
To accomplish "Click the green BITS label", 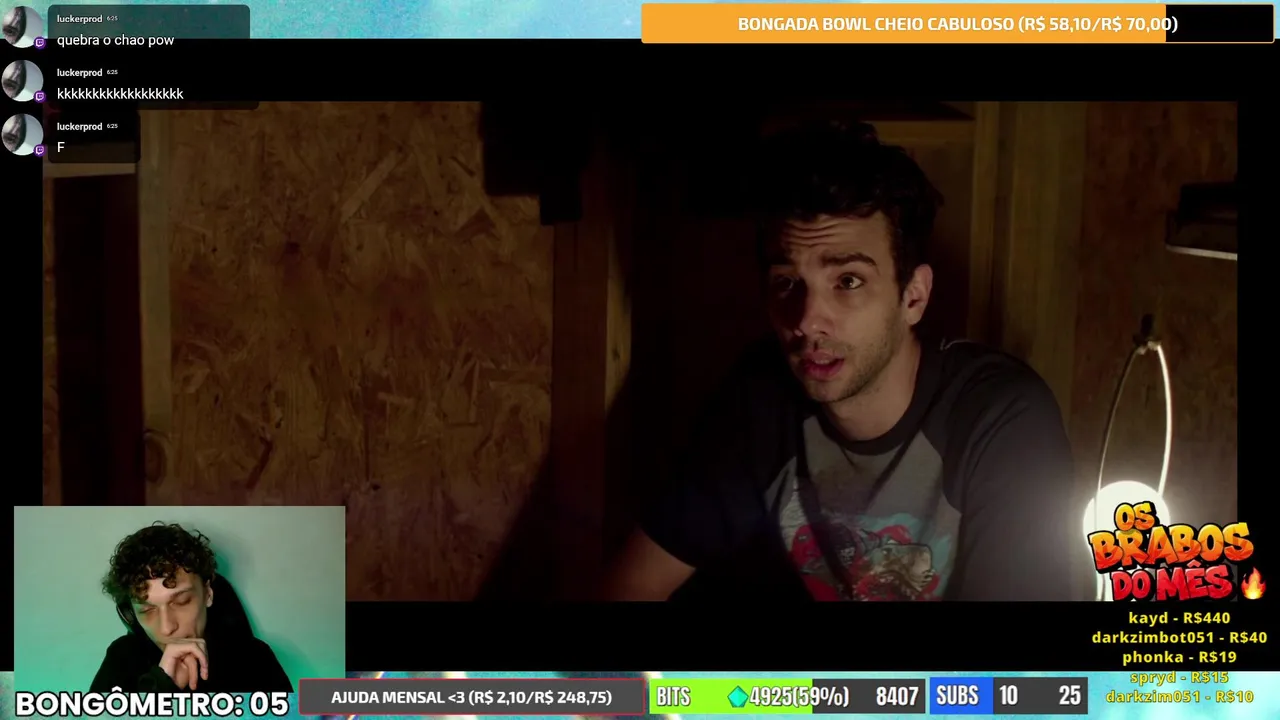I will 673,697.
